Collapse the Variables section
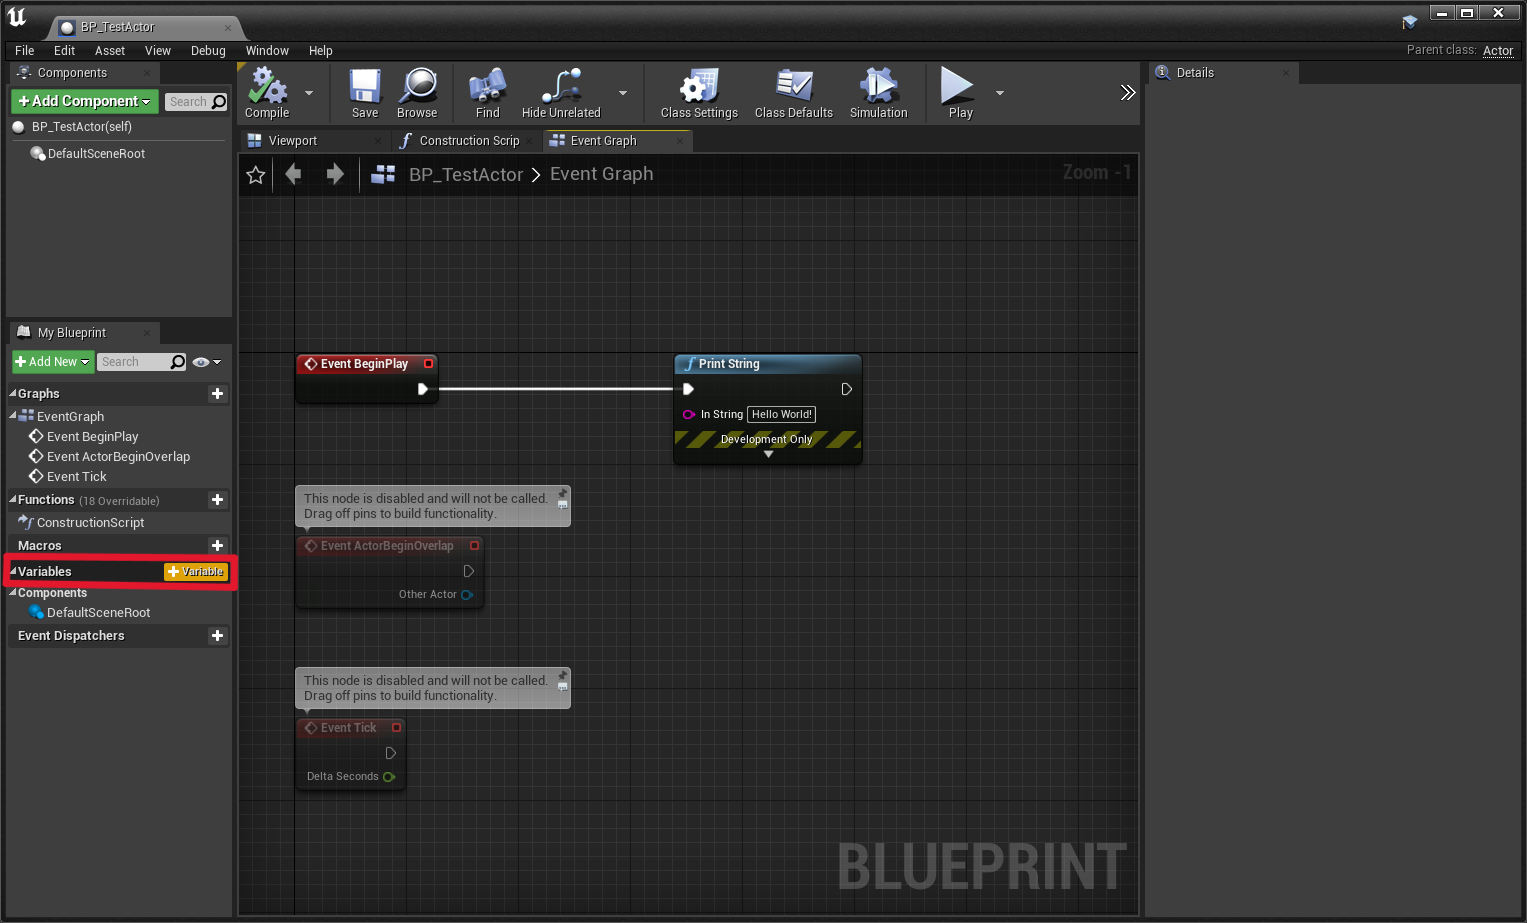1527x923 pixels. 13,571
